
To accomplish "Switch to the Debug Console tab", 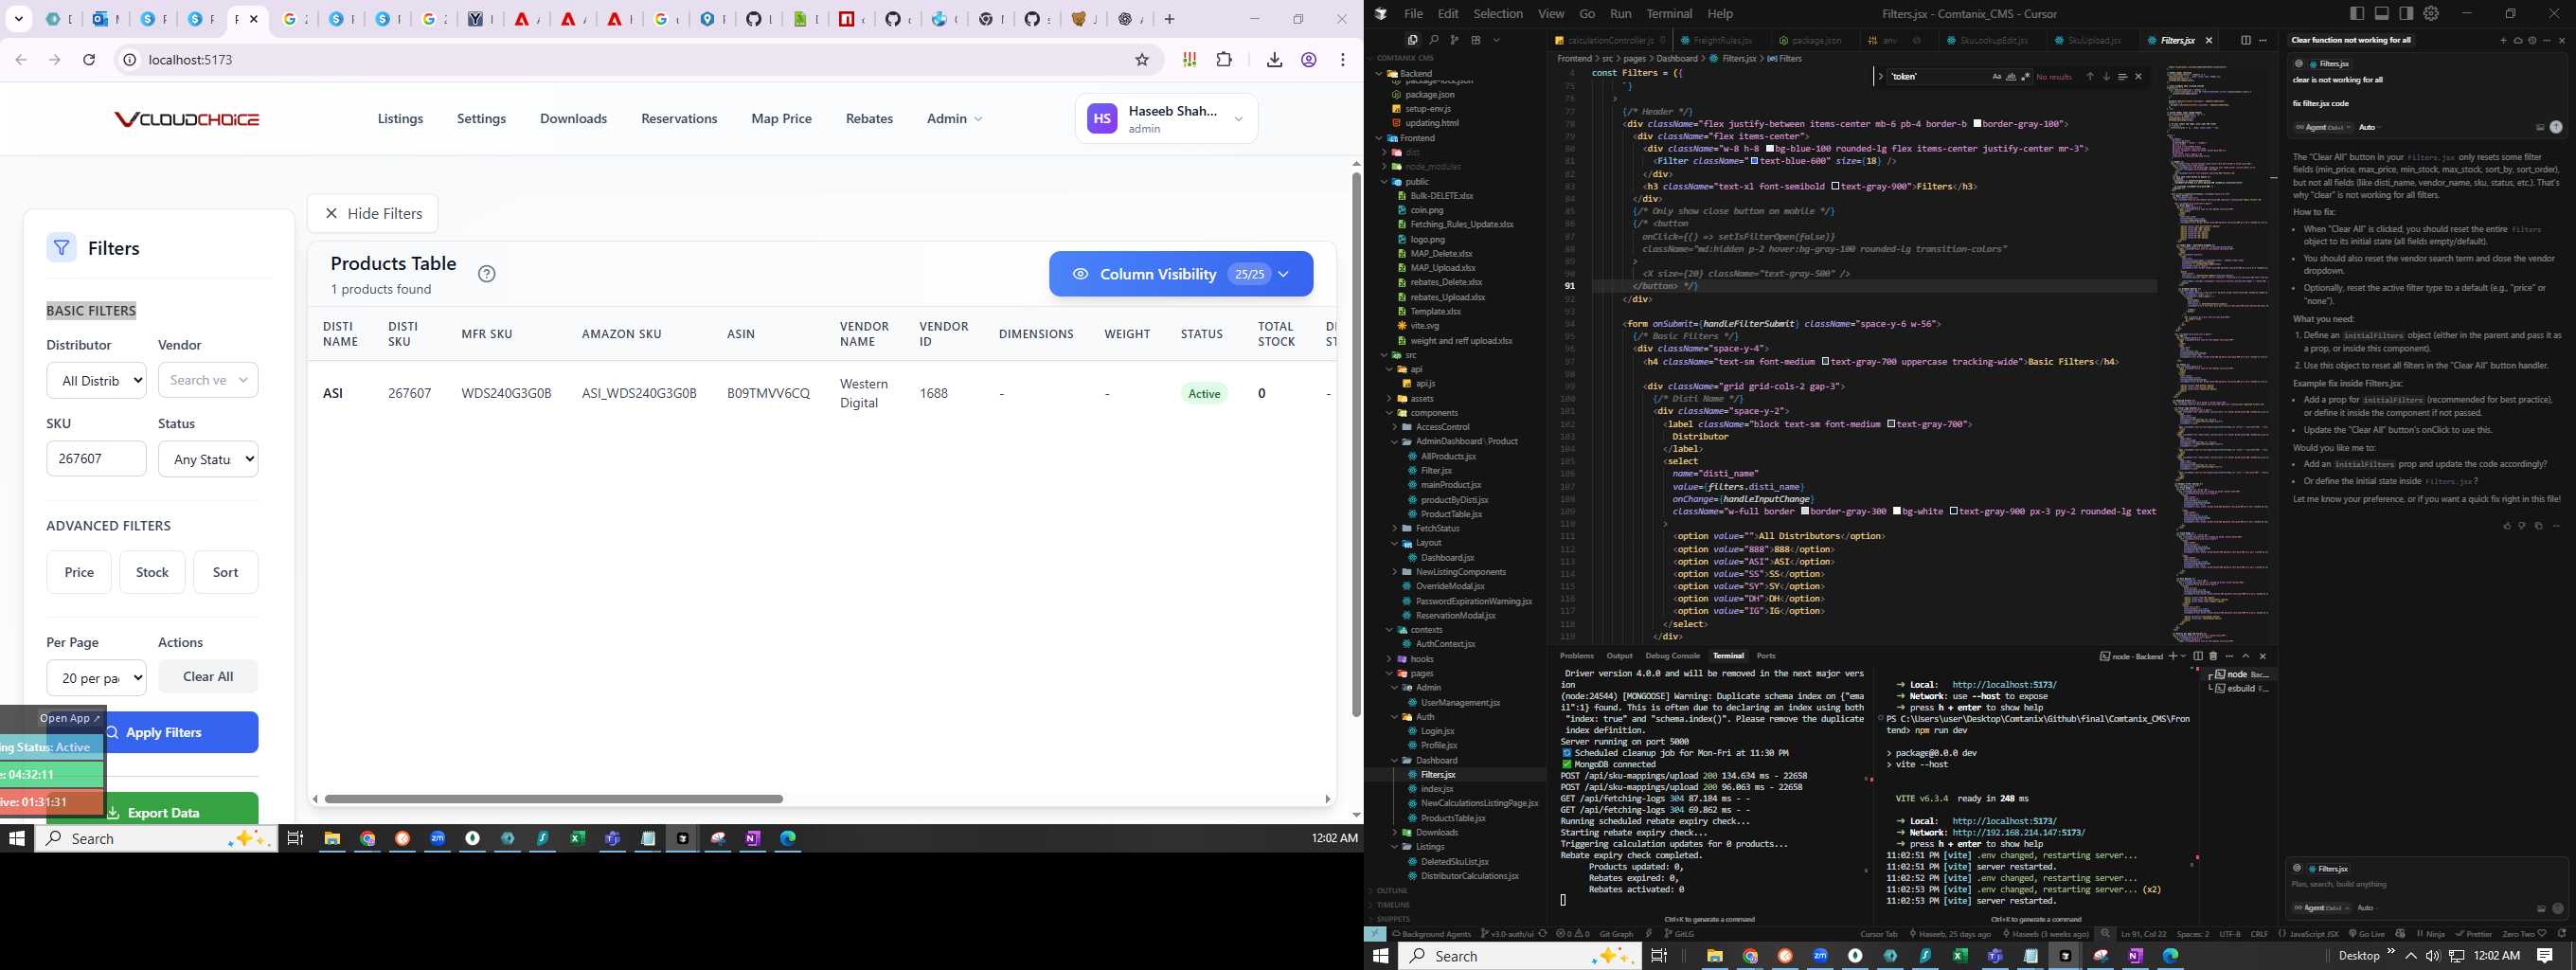I will [1672, 656].
